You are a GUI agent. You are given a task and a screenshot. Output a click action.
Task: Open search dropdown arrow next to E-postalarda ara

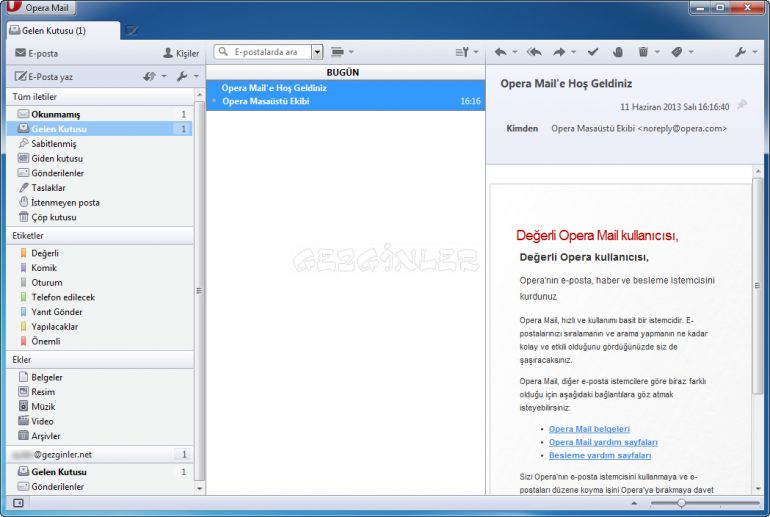(317, 52)
